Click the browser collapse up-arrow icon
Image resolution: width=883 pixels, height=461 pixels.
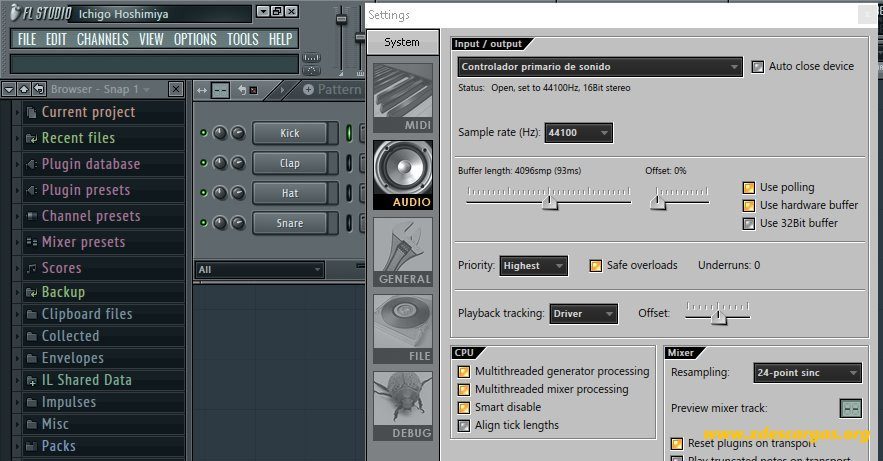24,89
